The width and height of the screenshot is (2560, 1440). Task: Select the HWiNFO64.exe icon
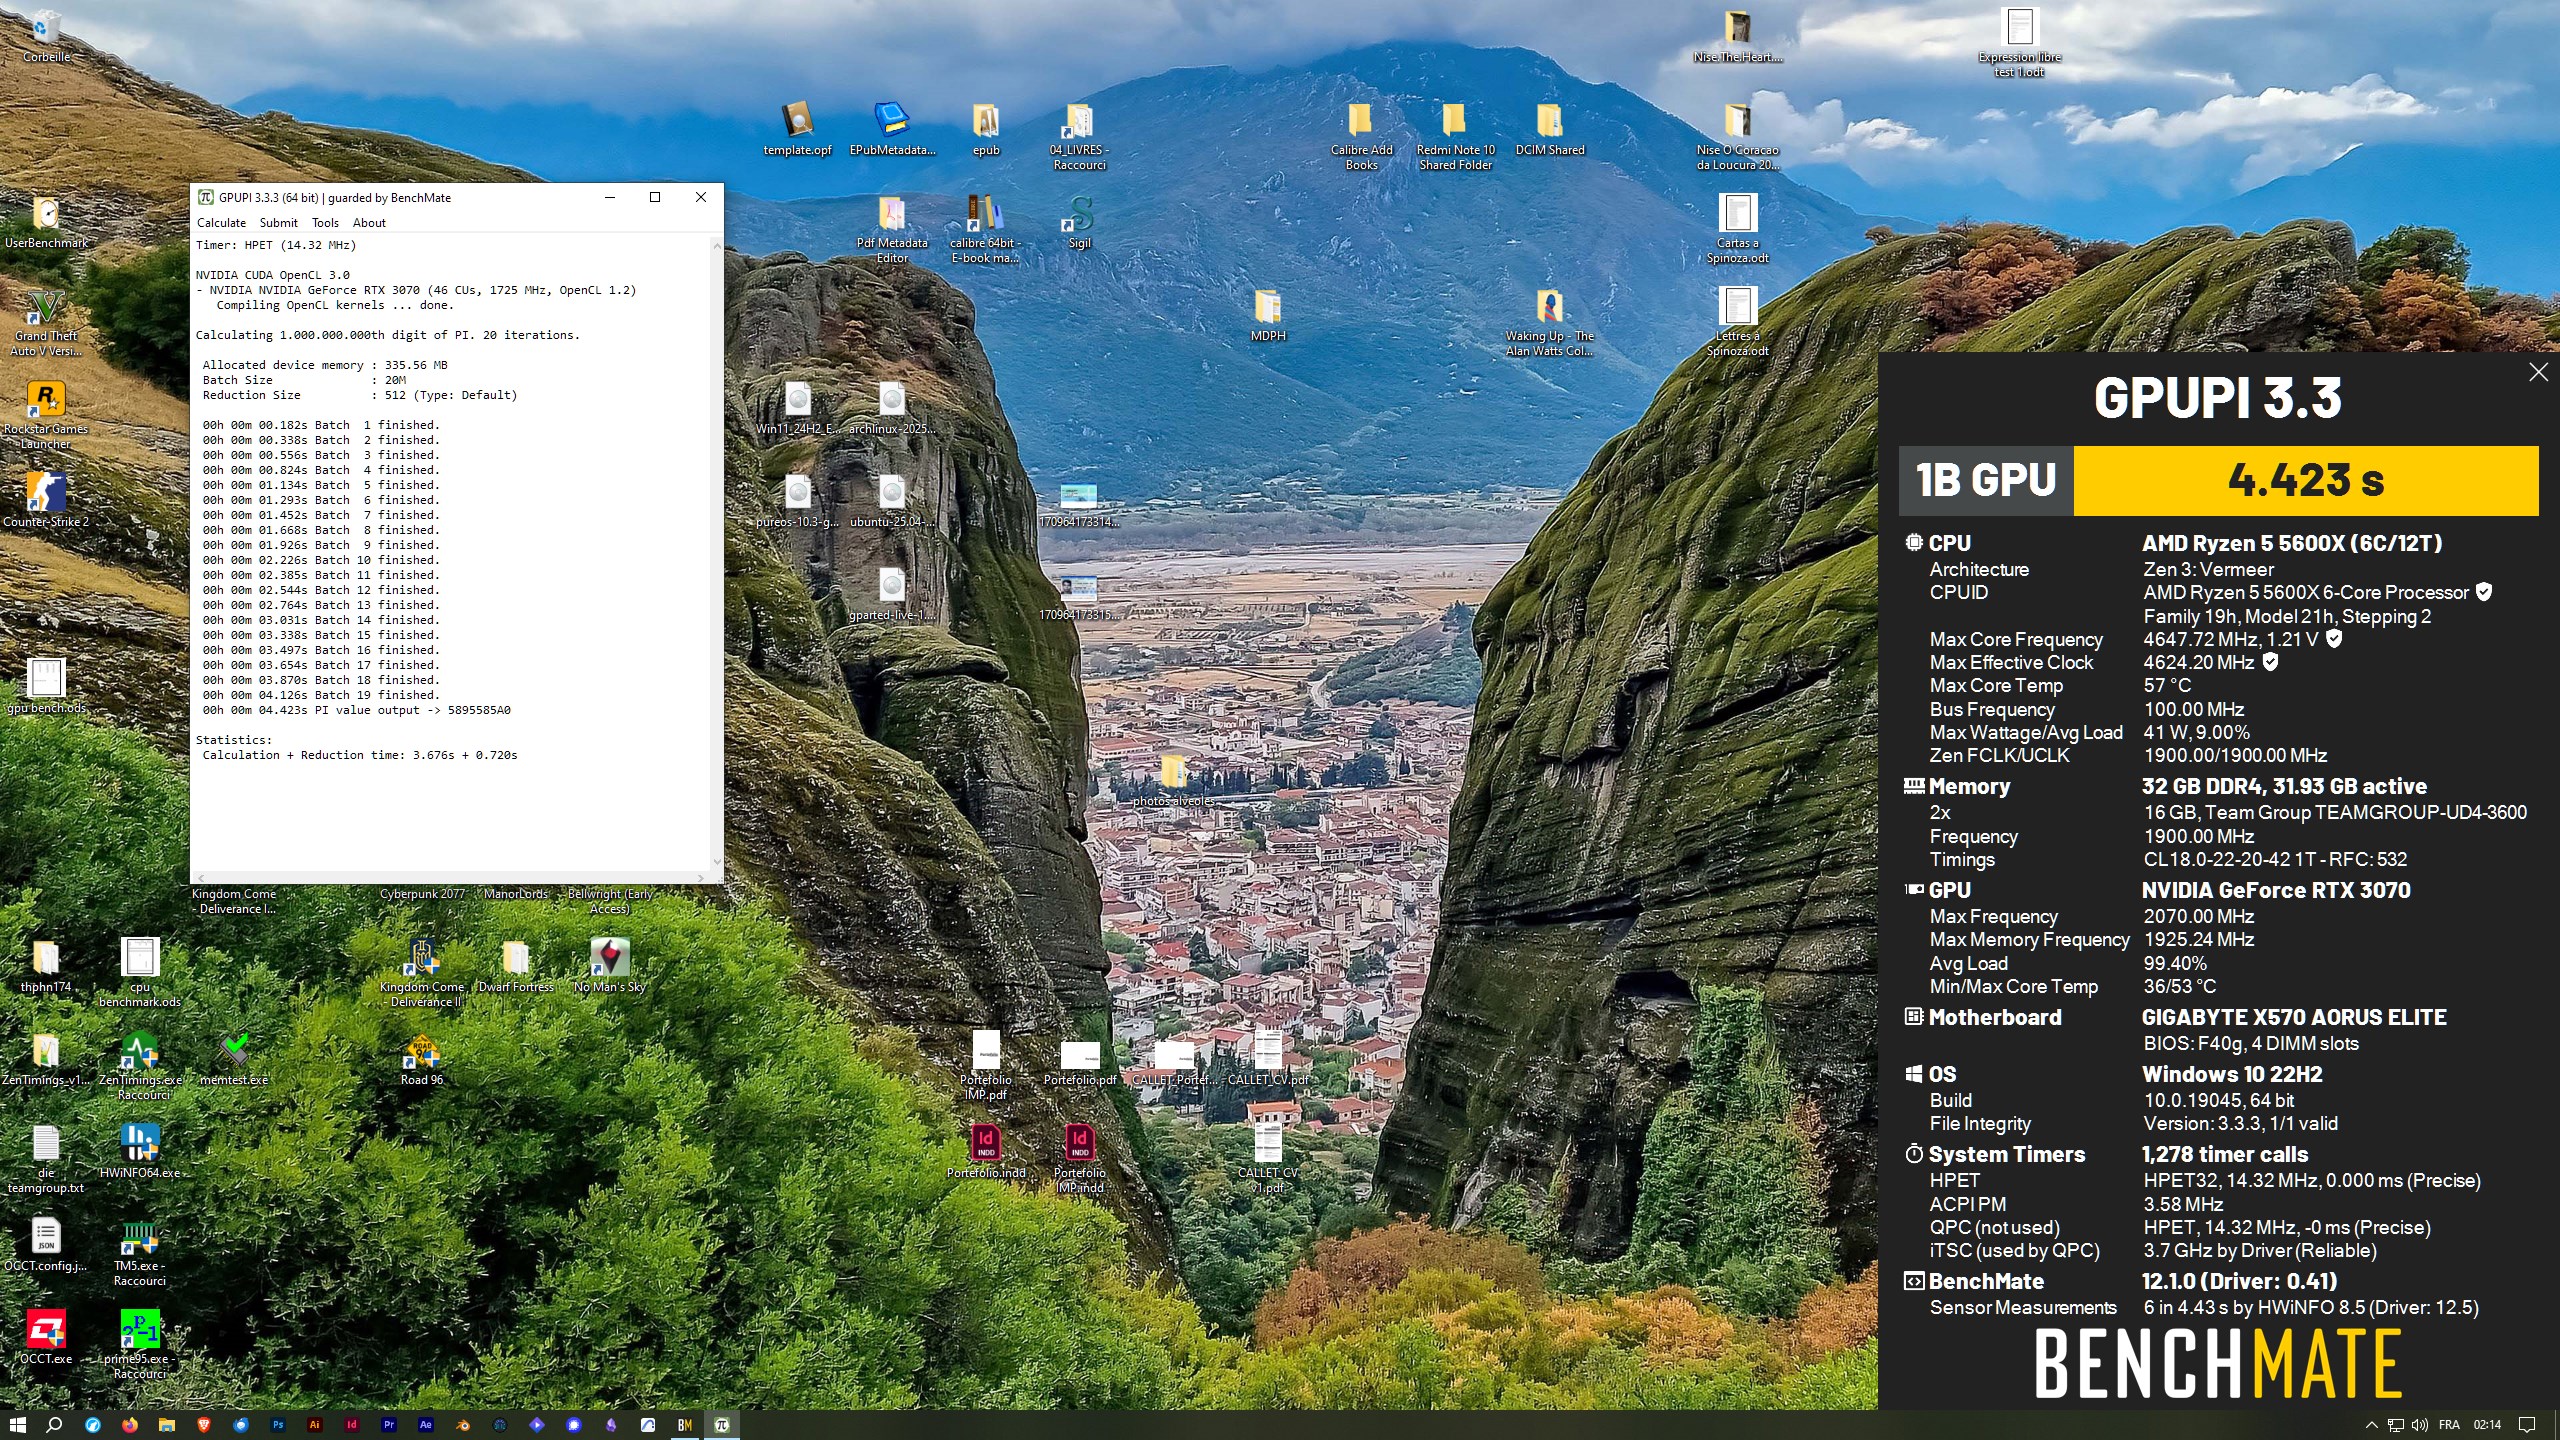(x=140, y=1150)
